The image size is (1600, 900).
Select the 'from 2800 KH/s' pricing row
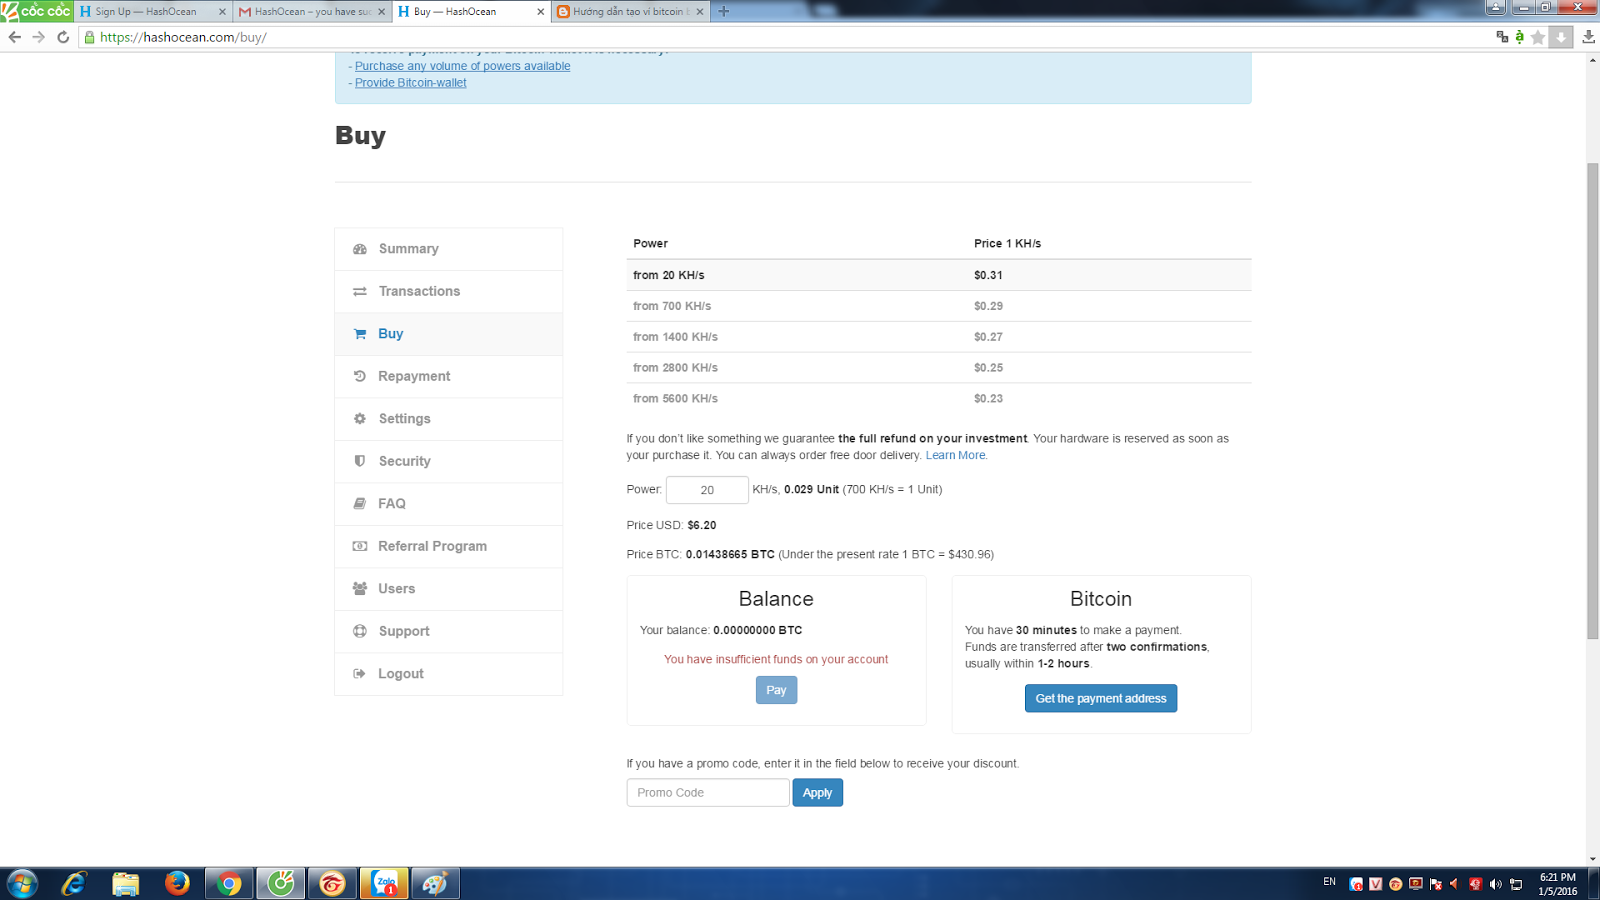point(939,368)
